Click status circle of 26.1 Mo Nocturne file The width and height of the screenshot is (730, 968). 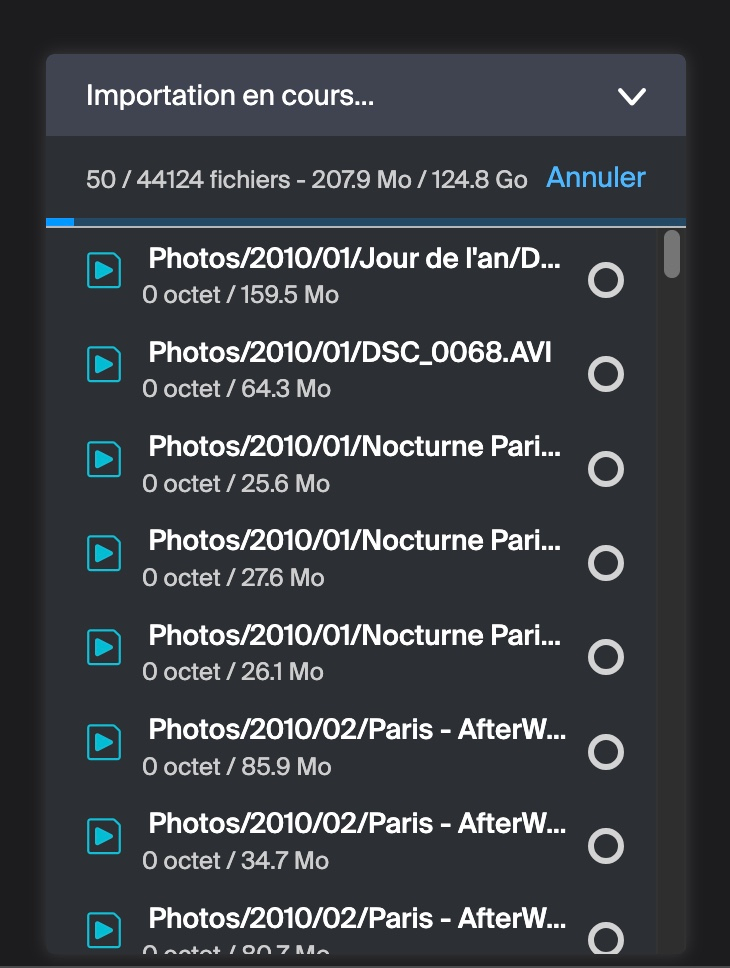coord(605,657)
